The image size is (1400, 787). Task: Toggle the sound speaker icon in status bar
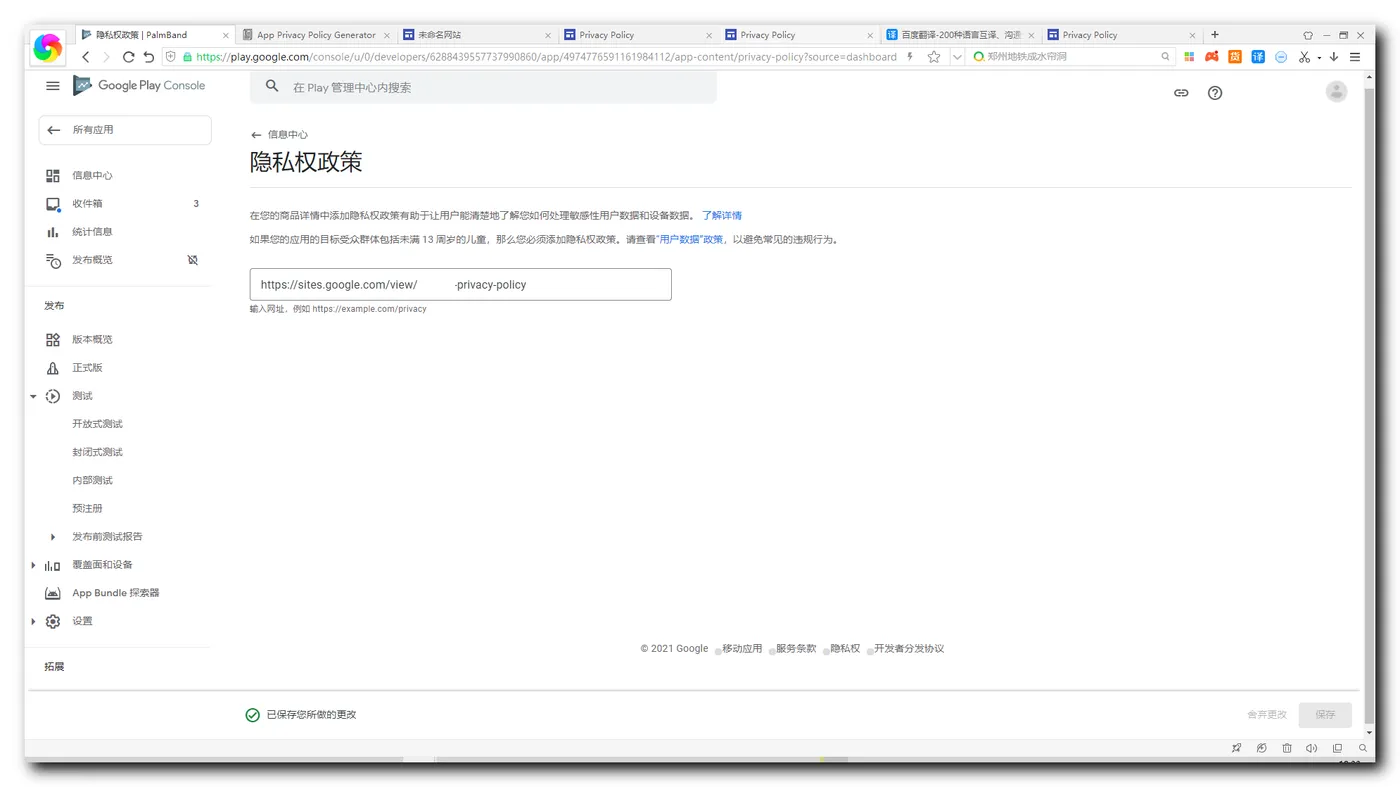pyautogui.click(x=1311, y=748)
